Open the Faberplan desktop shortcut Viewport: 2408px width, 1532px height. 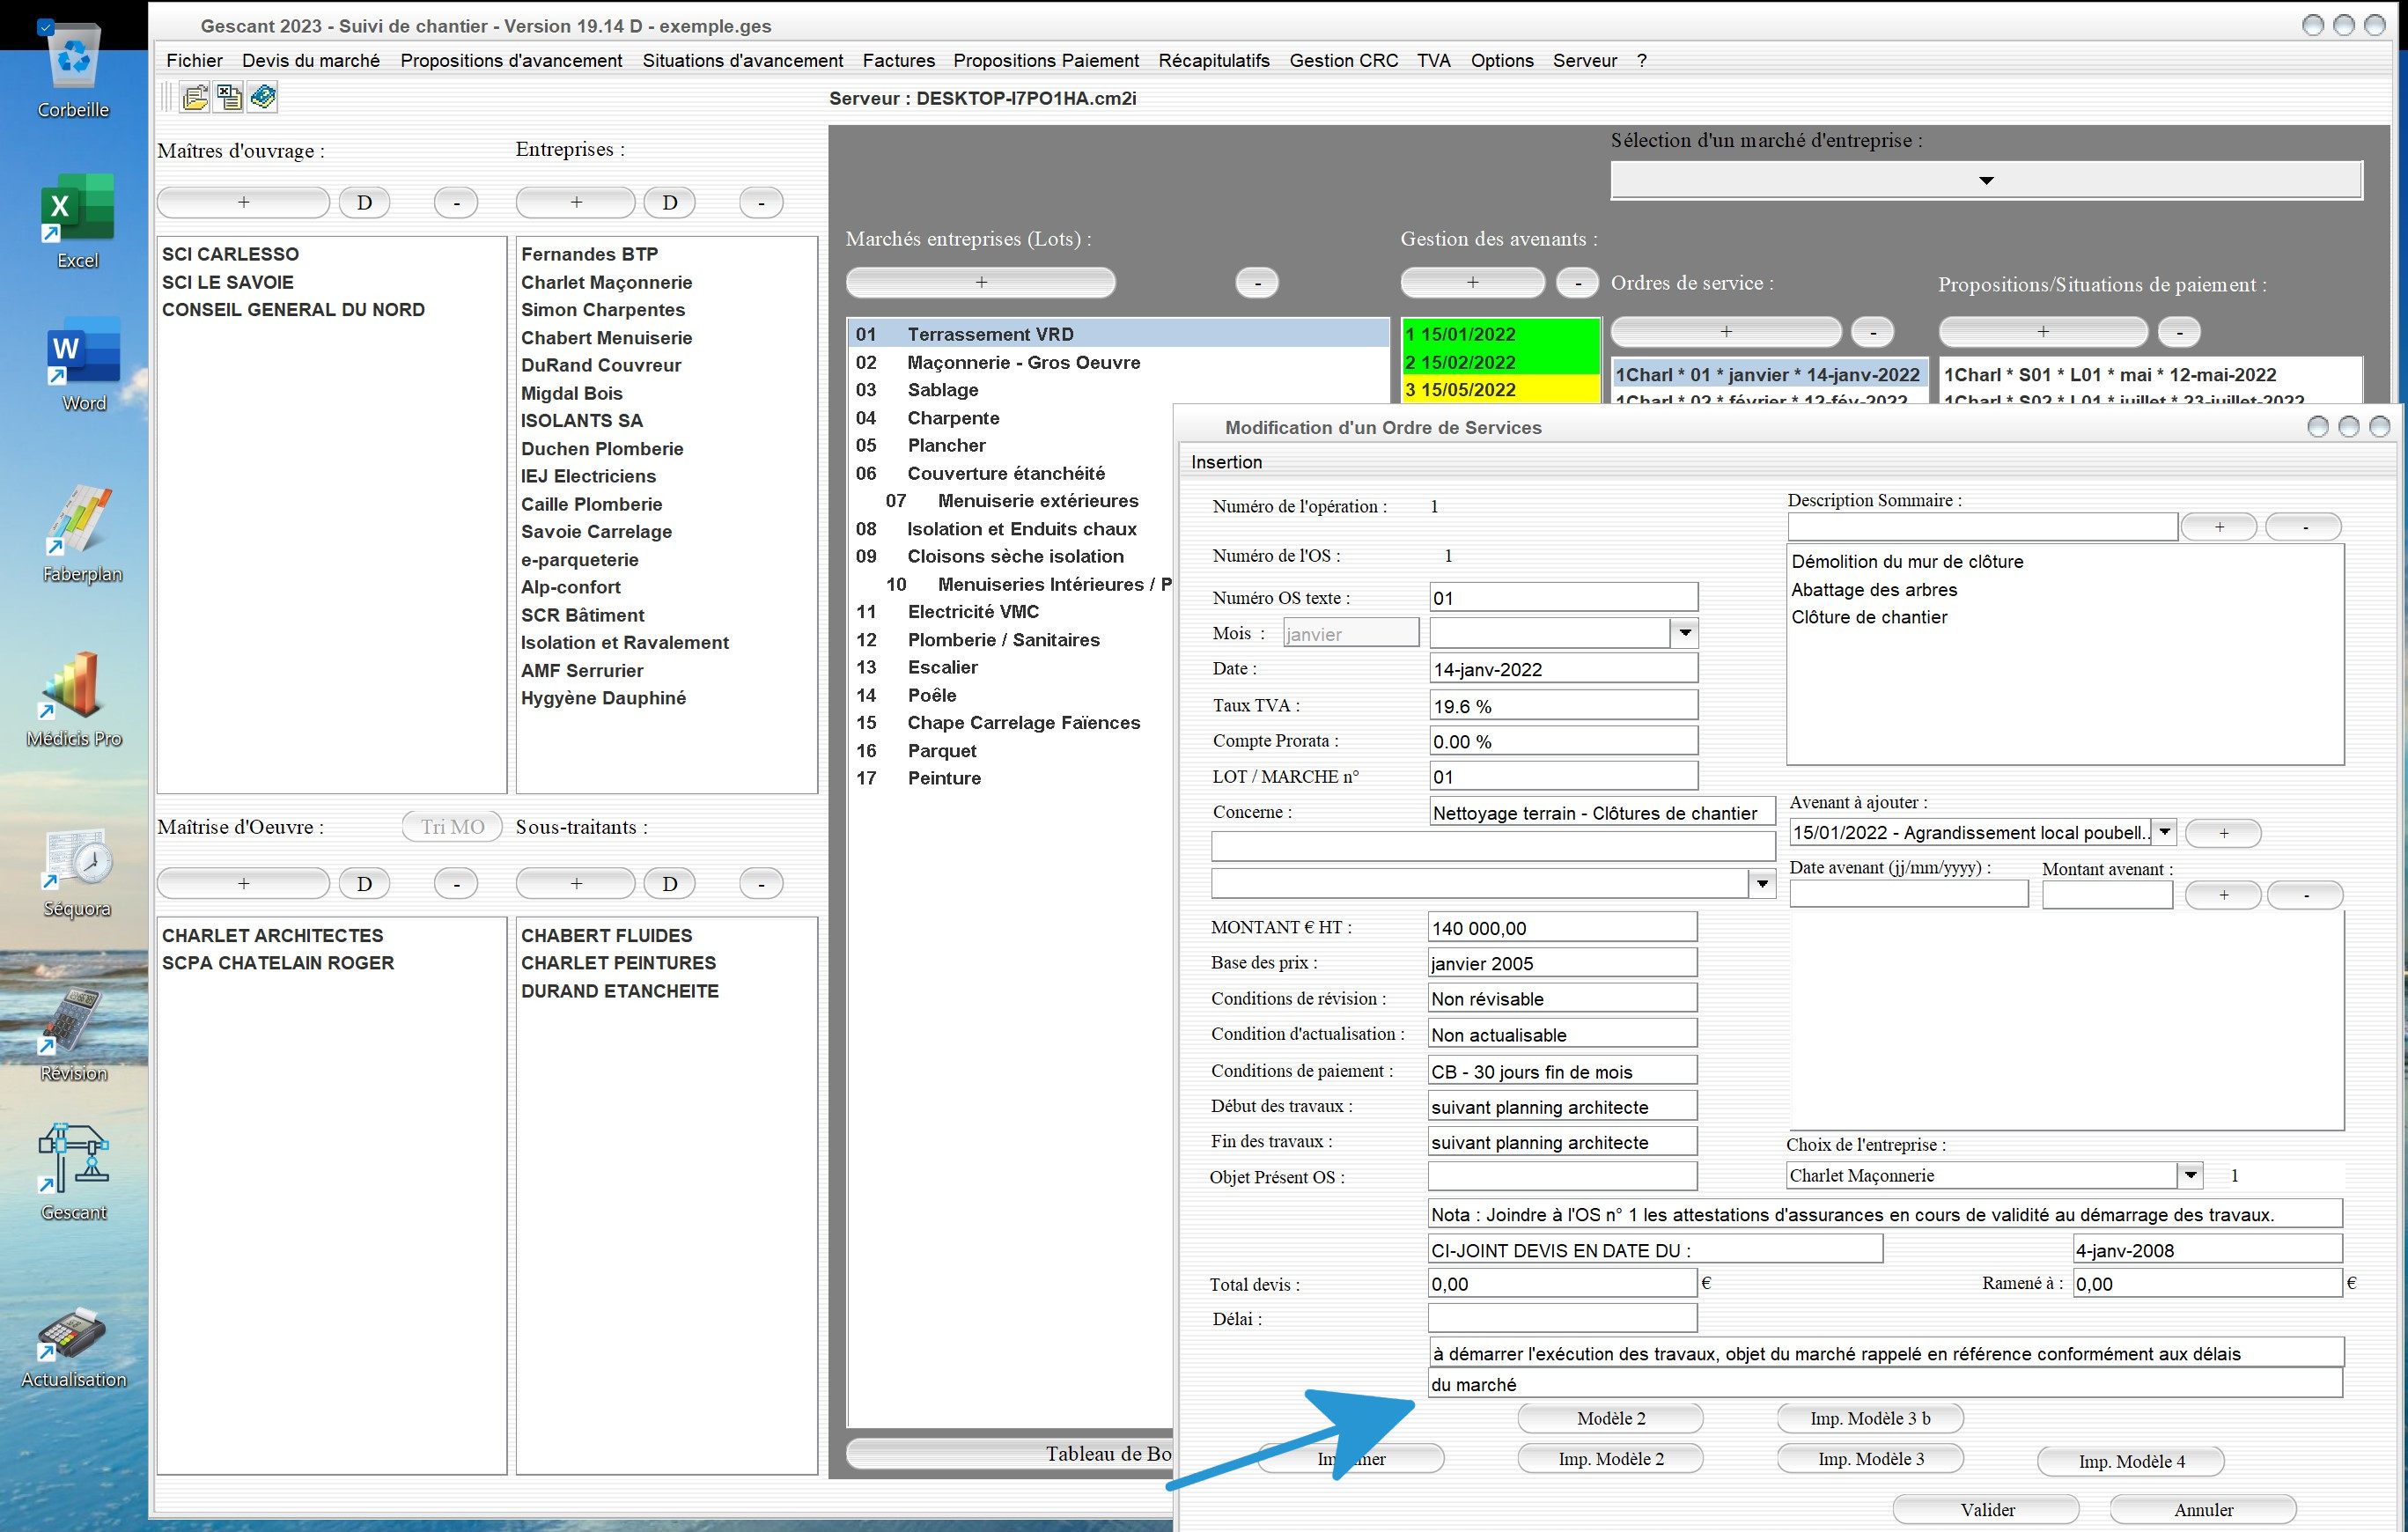click(x=82, y=534)
